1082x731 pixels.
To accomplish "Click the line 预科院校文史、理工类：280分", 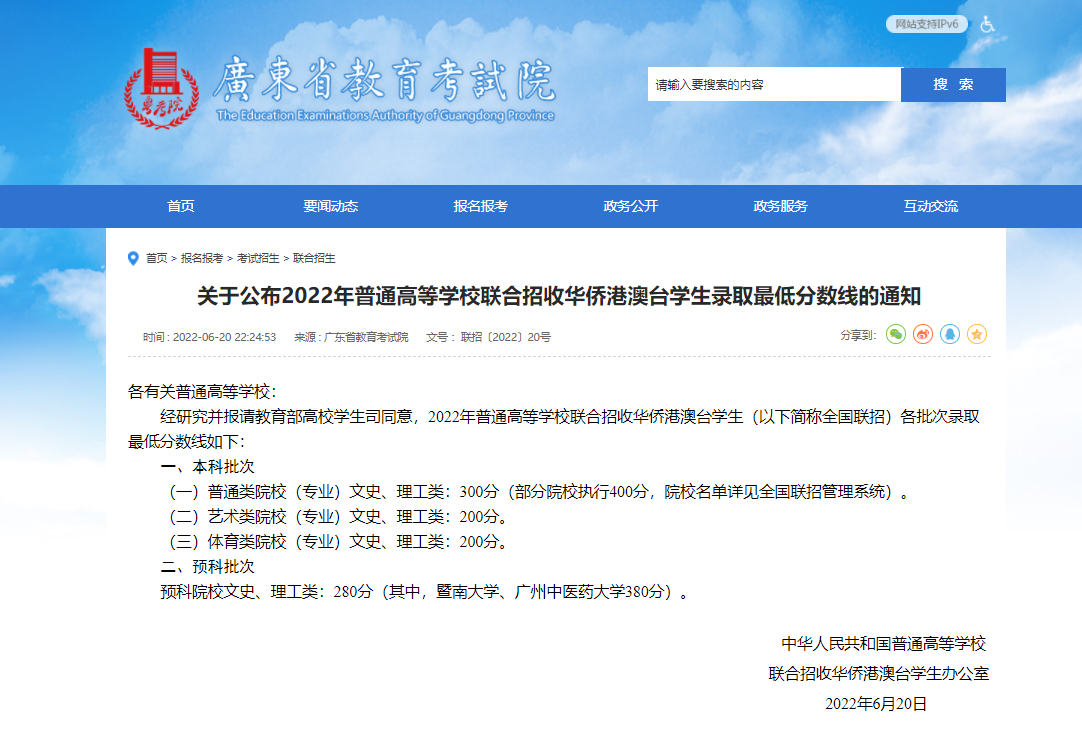I will click(x=424, y=592).
